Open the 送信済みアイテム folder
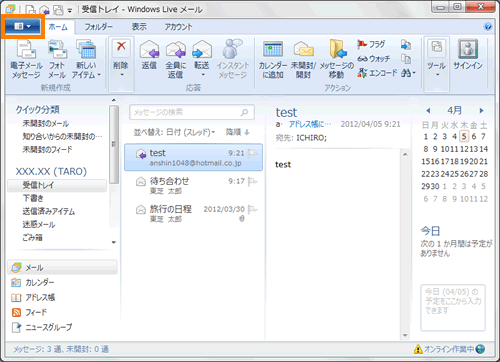This screenshot has height=362, width=500. coord(49,211)
